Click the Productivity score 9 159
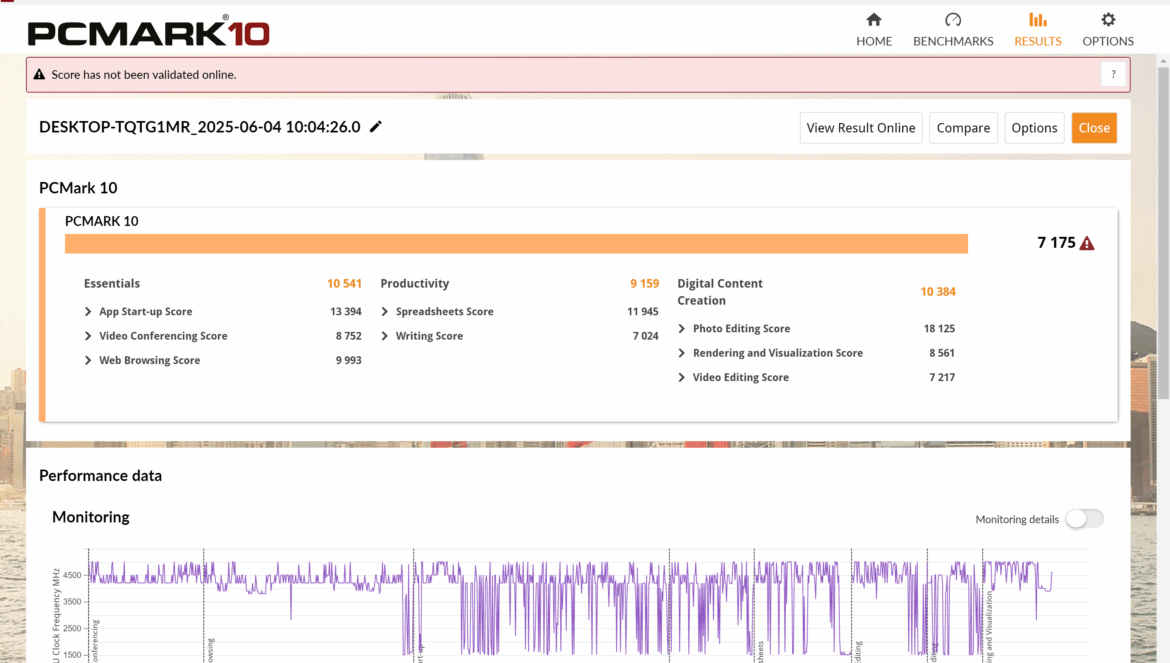This screenshot has width=1170, height=663. tap(645, 283)
